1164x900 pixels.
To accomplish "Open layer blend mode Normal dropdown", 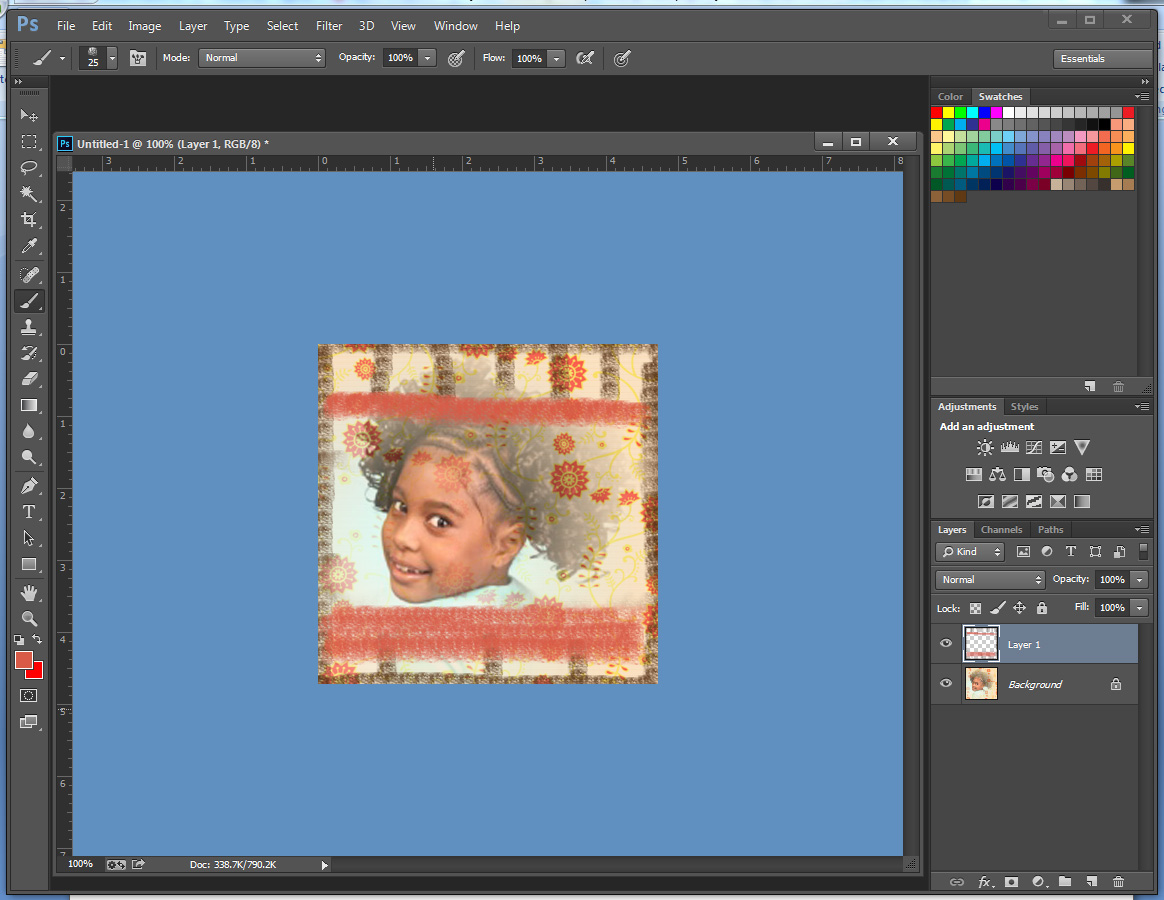I will [990, 580].
